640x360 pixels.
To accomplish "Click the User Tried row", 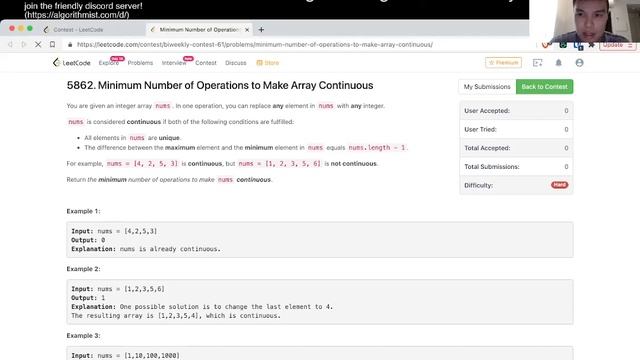I will point(516,129).
